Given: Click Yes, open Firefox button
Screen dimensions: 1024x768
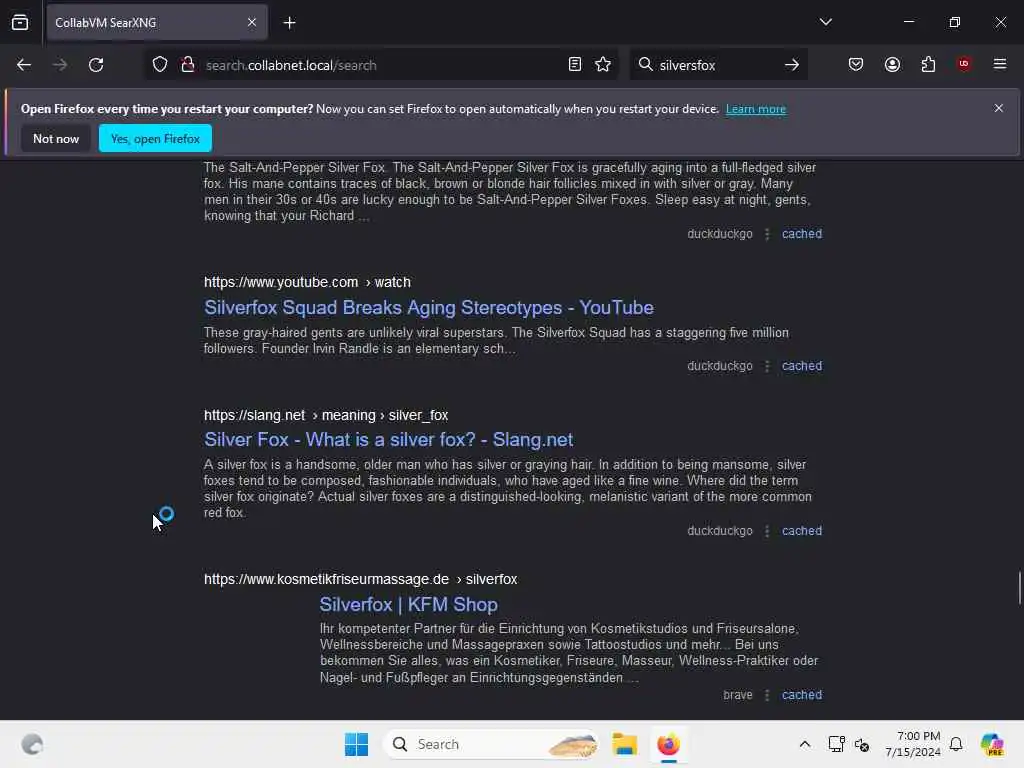Looking at the screenshot, I should point(155,138).
